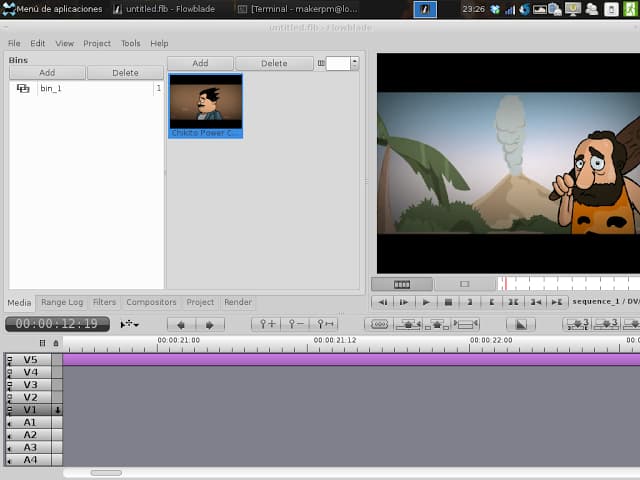The width and height of the screenshot is (640, 480).
Task: Click the bin folder icon beside bin_1
Action: (23, 88)
